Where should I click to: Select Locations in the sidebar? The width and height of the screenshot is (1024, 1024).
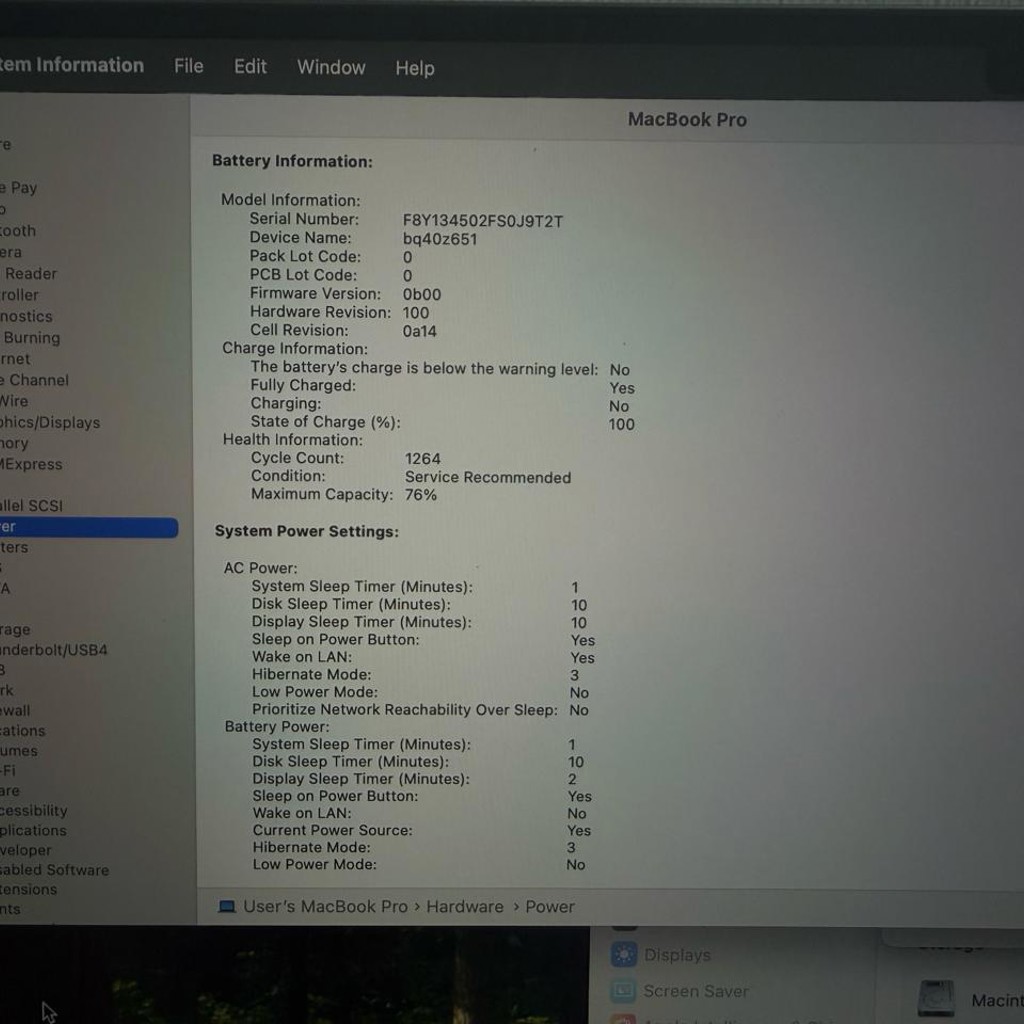pos(23,730)
